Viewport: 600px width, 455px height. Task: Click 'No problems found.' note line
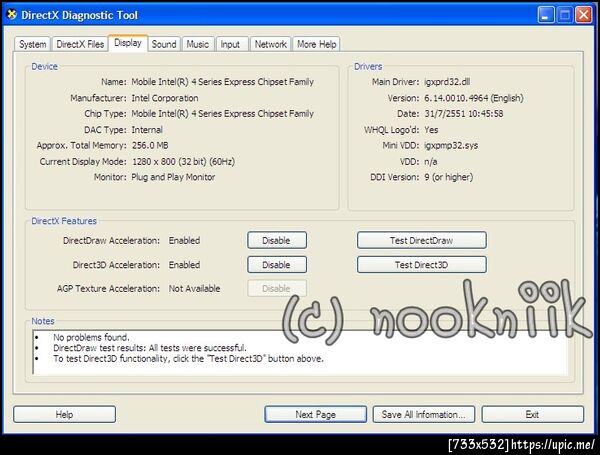coord(91,337)
